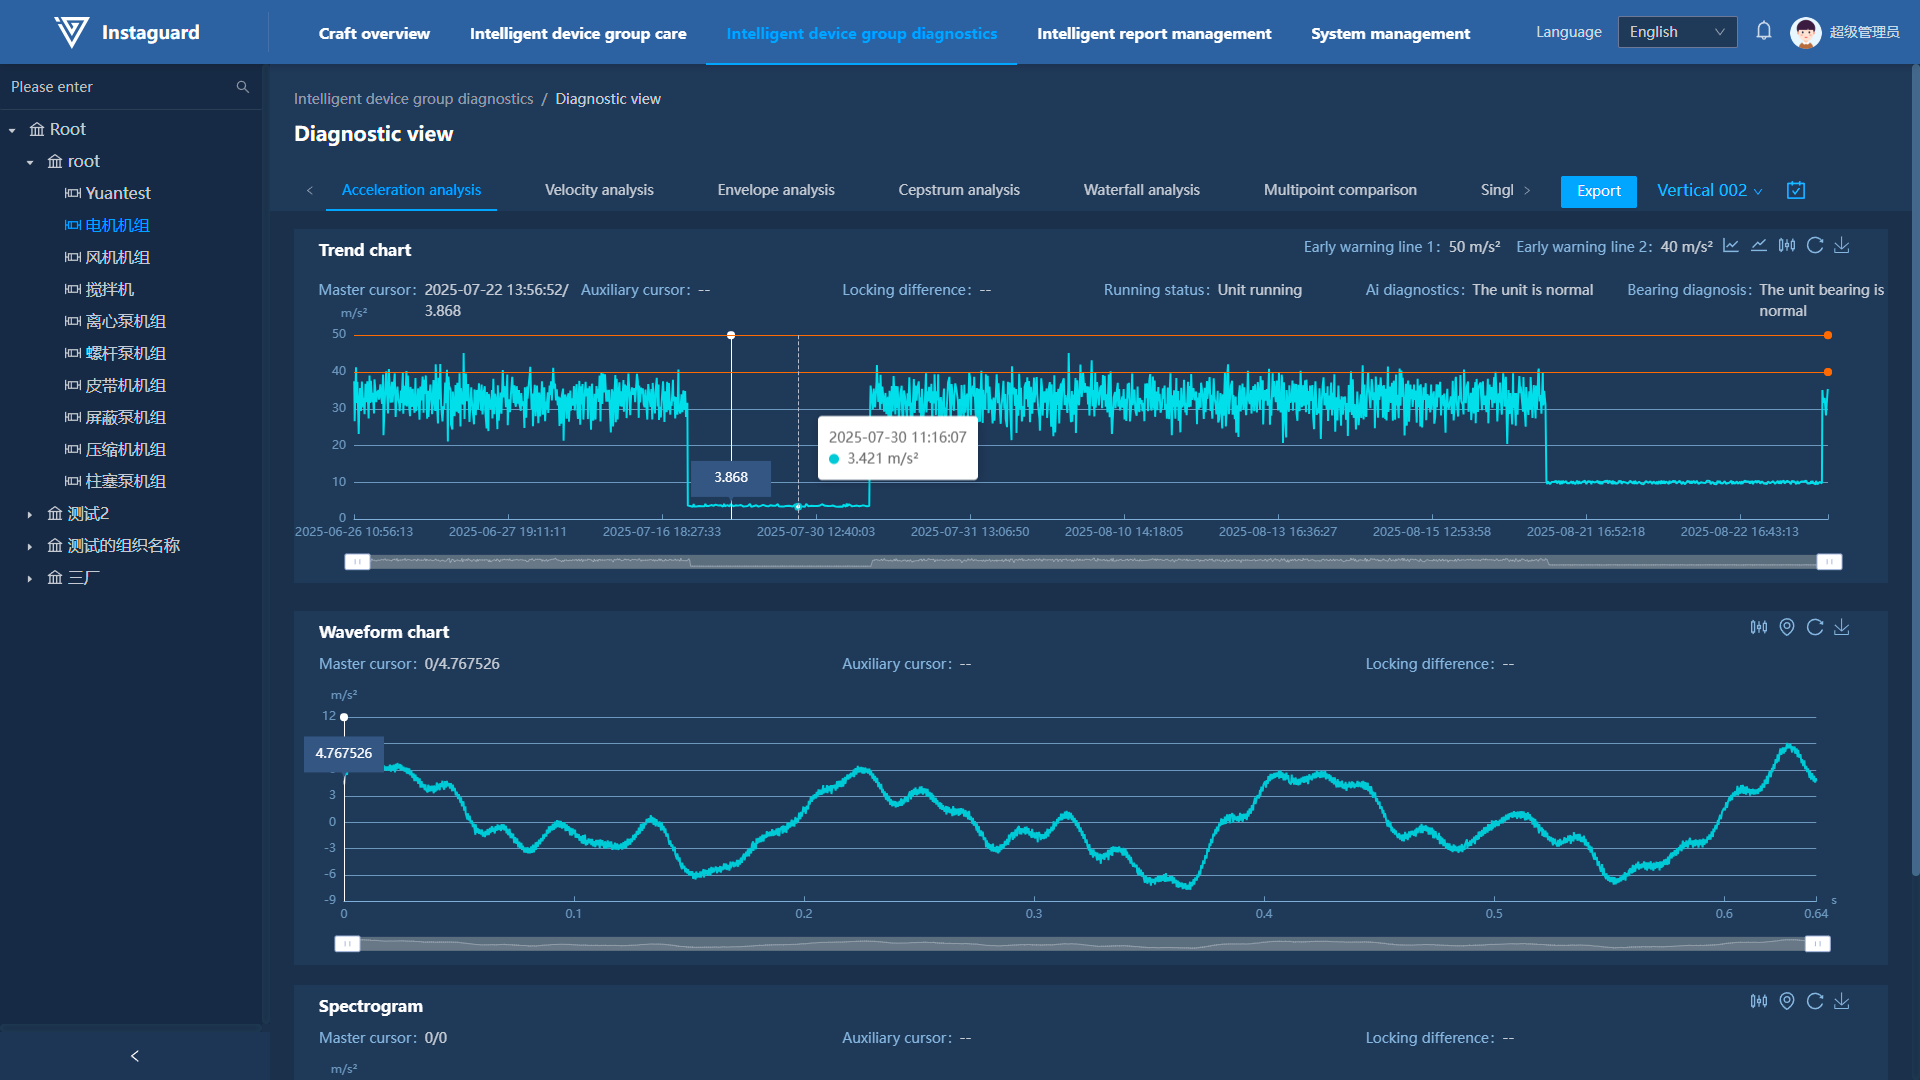Click the Waveform chart location pin icon
Viewport: 1920px width, 1080px height.
(1787, 627)
